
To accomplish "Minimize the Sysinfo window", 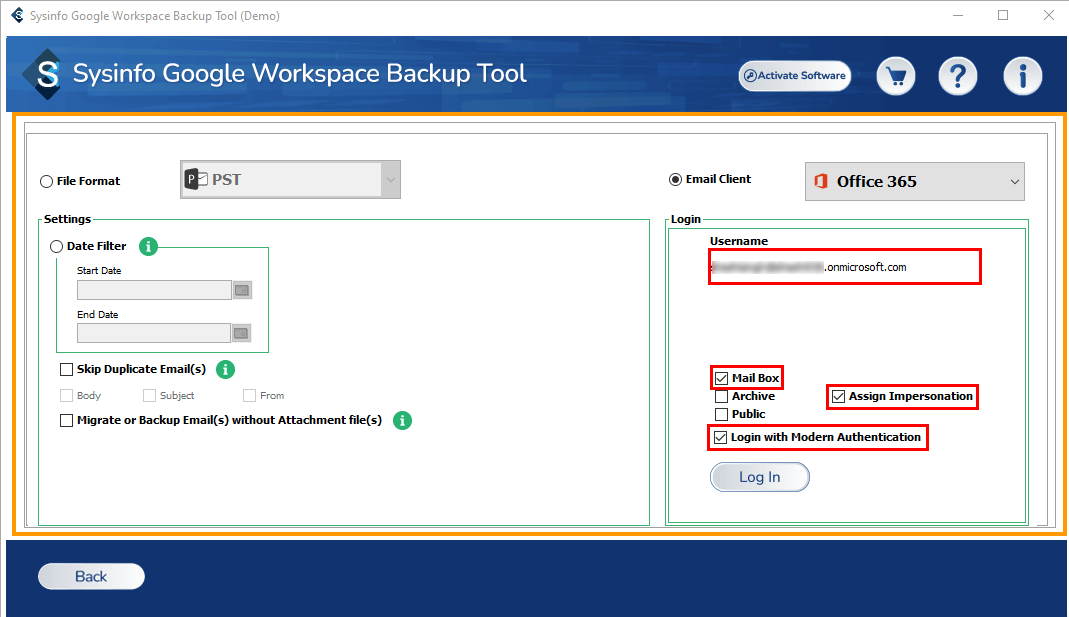I will (958, 15).
